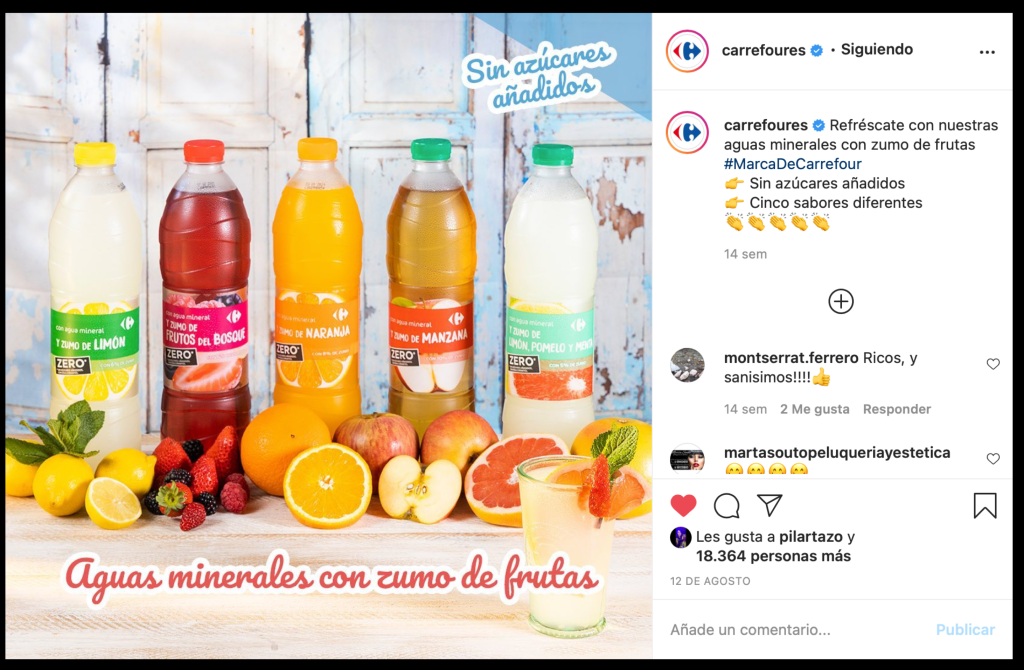Like montserrat.ferrero's comment heart
Viewport: 1024px width, 670px height.
(x=993, y=364)
